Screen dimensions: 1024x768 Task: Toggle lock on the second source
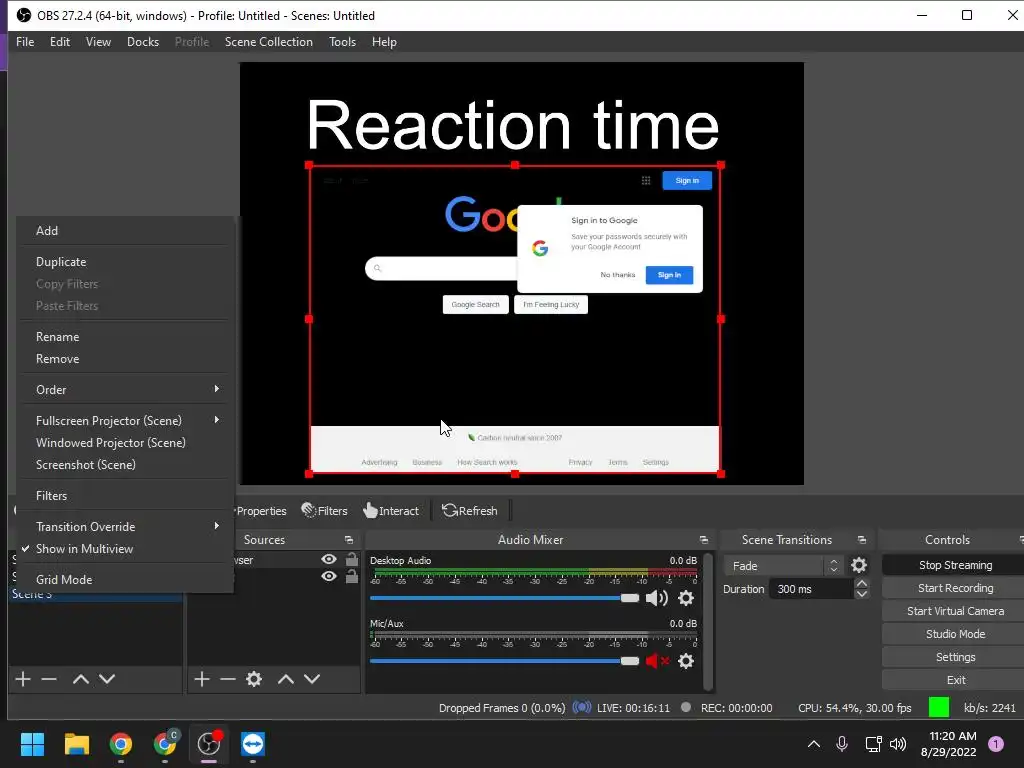(x=351, y=576)
